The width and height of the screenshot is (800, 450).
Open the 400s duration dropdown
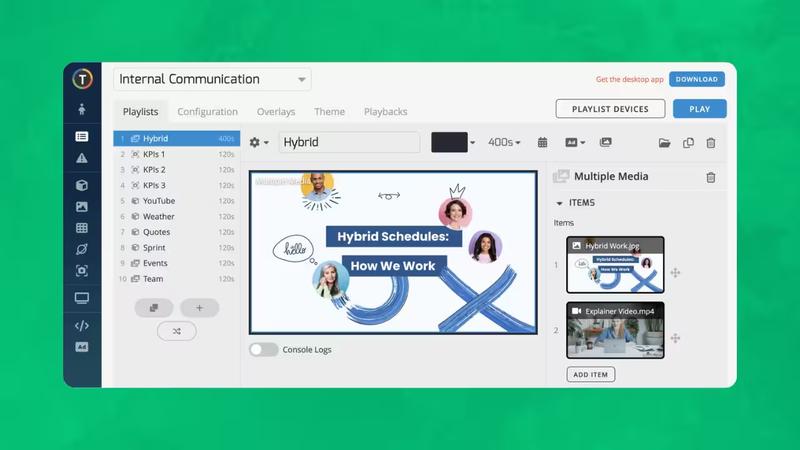tap(504, 142)
